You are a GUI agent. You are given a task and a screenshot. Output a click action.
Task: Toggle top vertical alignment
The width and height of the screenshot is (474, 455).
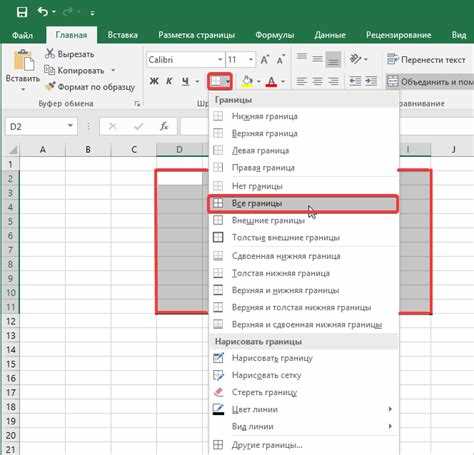pyautogui.click(x=302, y=57)
